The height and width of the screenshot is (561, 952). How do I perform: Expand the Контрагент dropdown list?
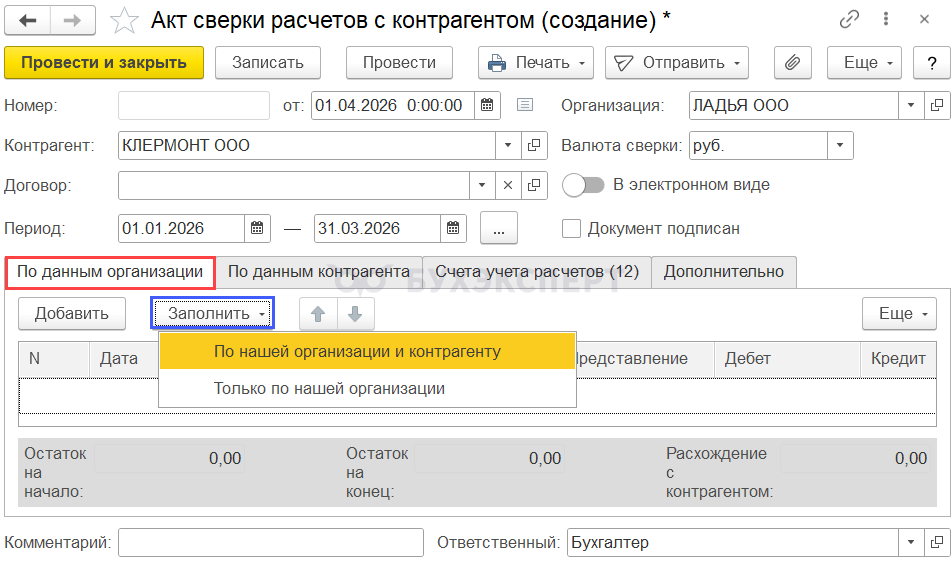tap(508, 146)
